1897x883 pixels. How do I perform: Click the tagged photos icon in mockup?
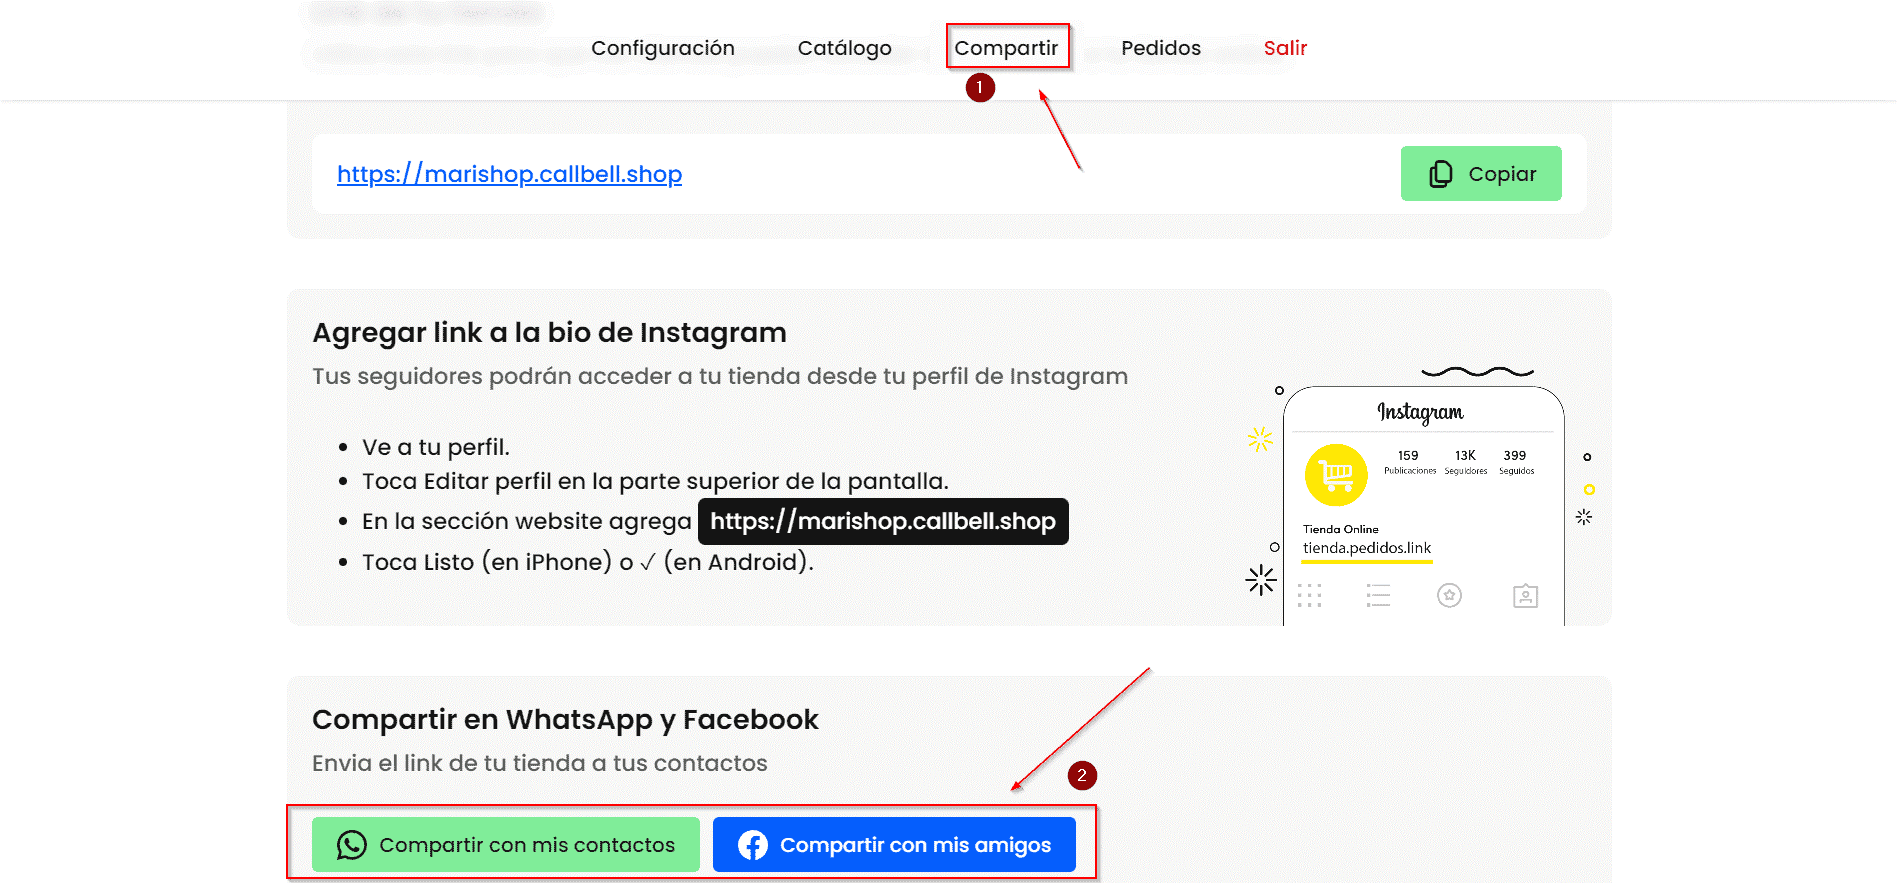tap(1525, 596)
